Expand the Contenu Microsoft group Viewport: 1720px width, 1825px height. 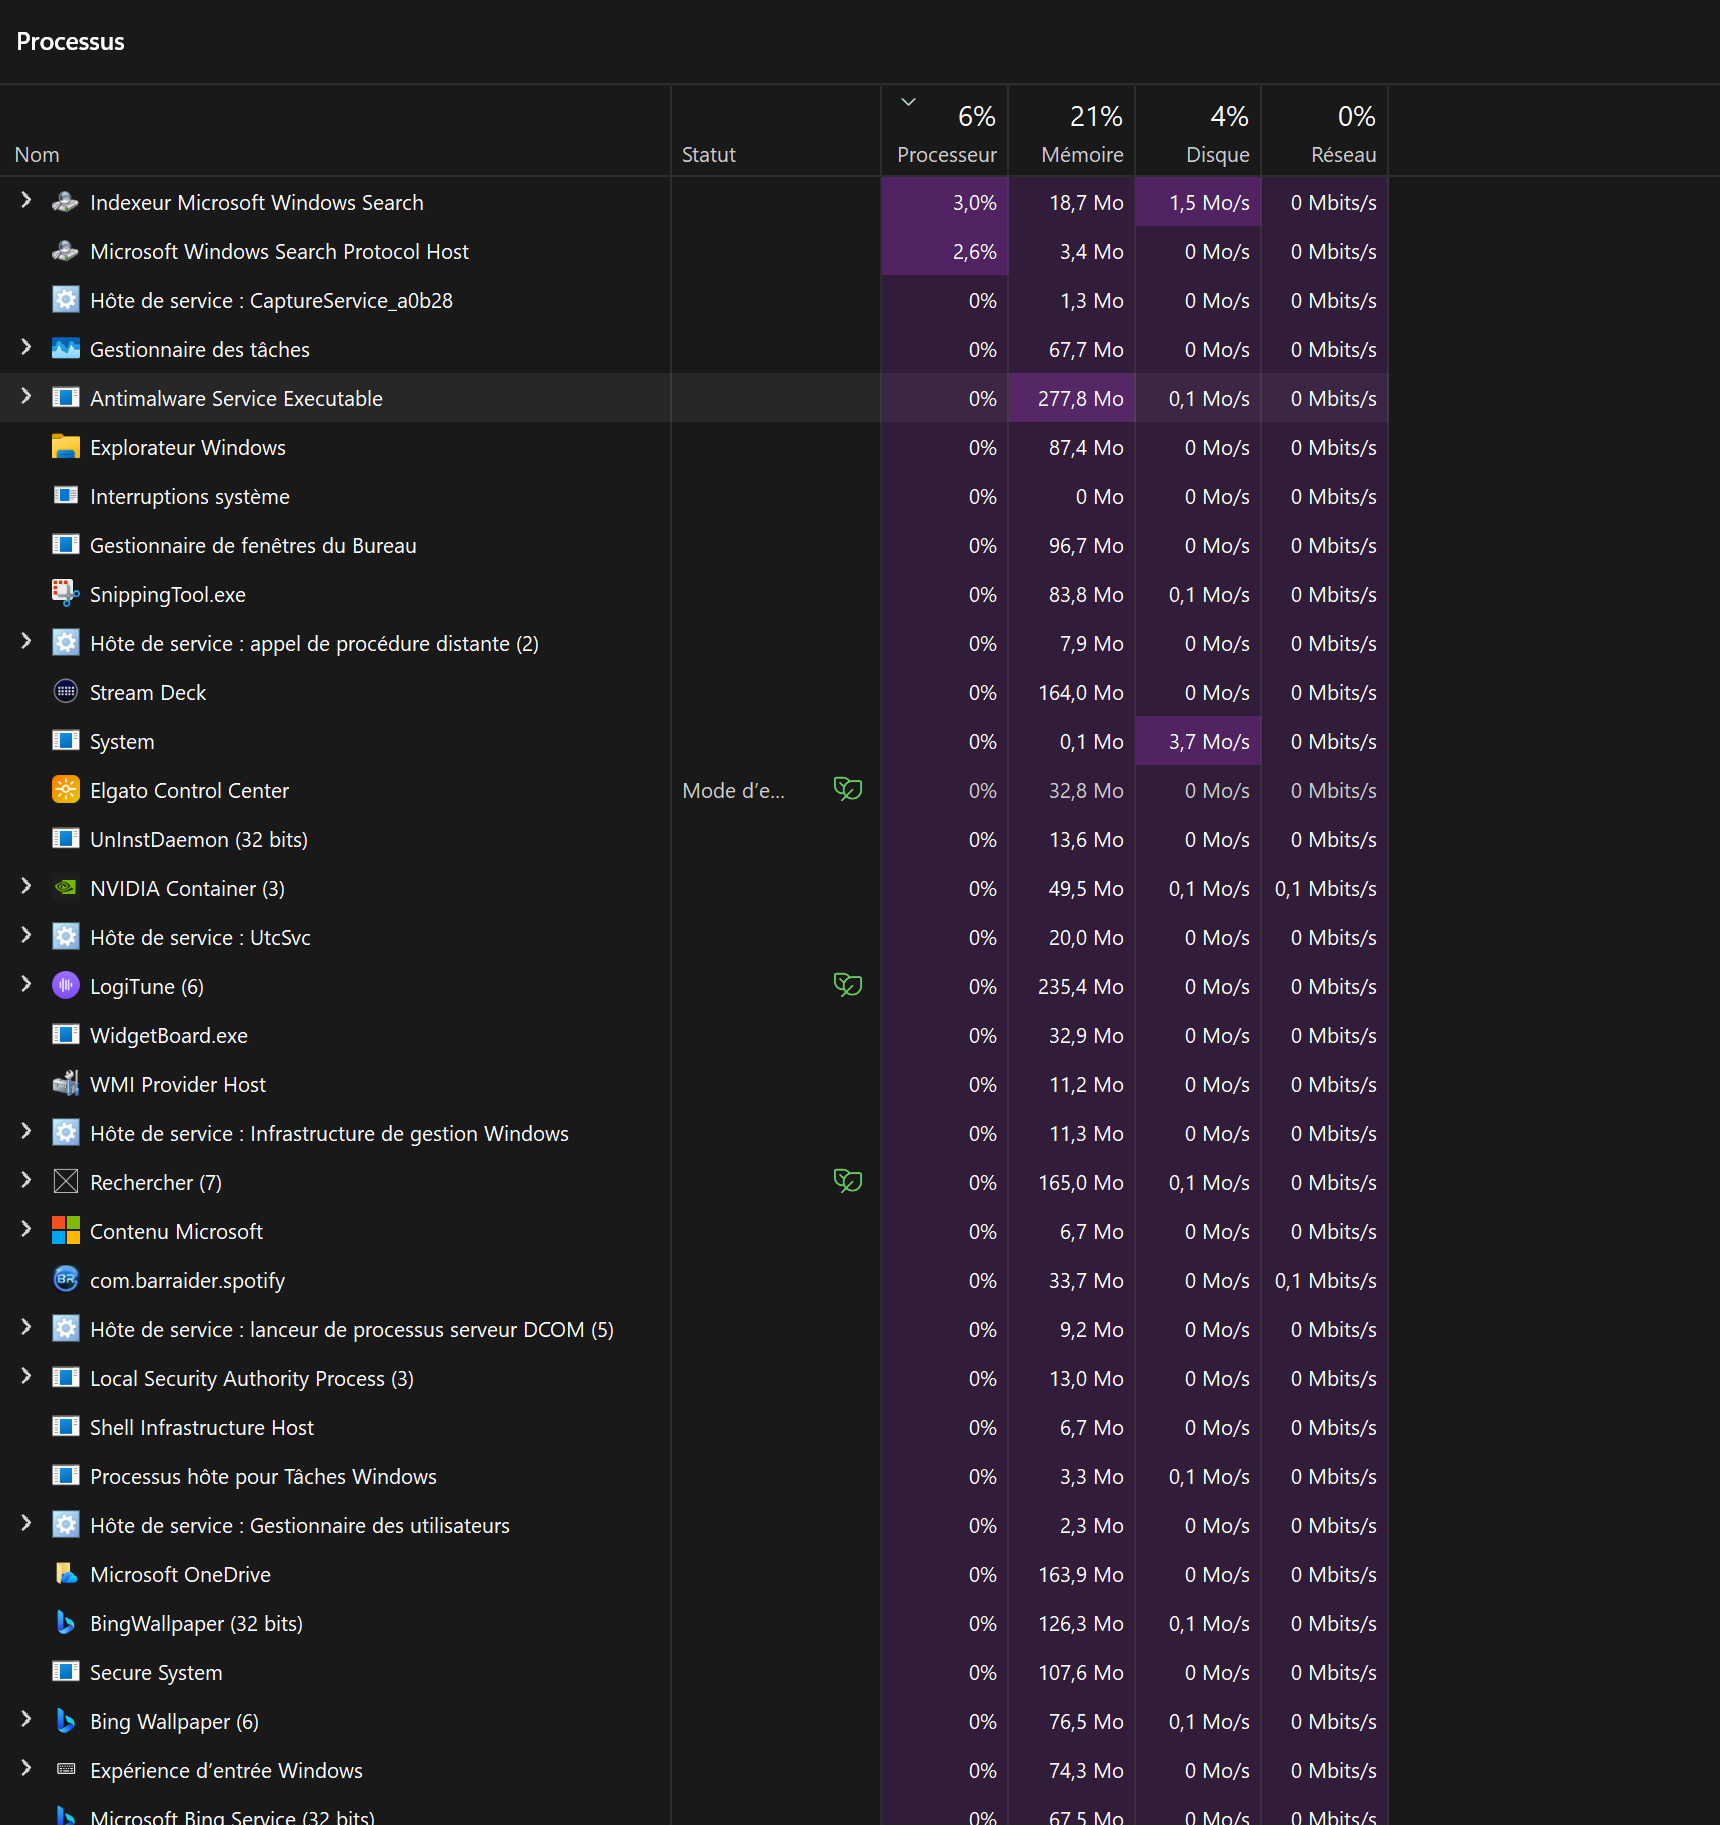pyautogui.click(x=27, y=1230)
